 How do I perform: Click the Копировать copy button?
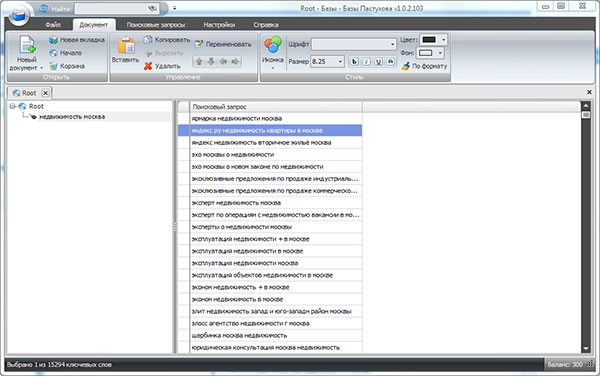point(166,40)
